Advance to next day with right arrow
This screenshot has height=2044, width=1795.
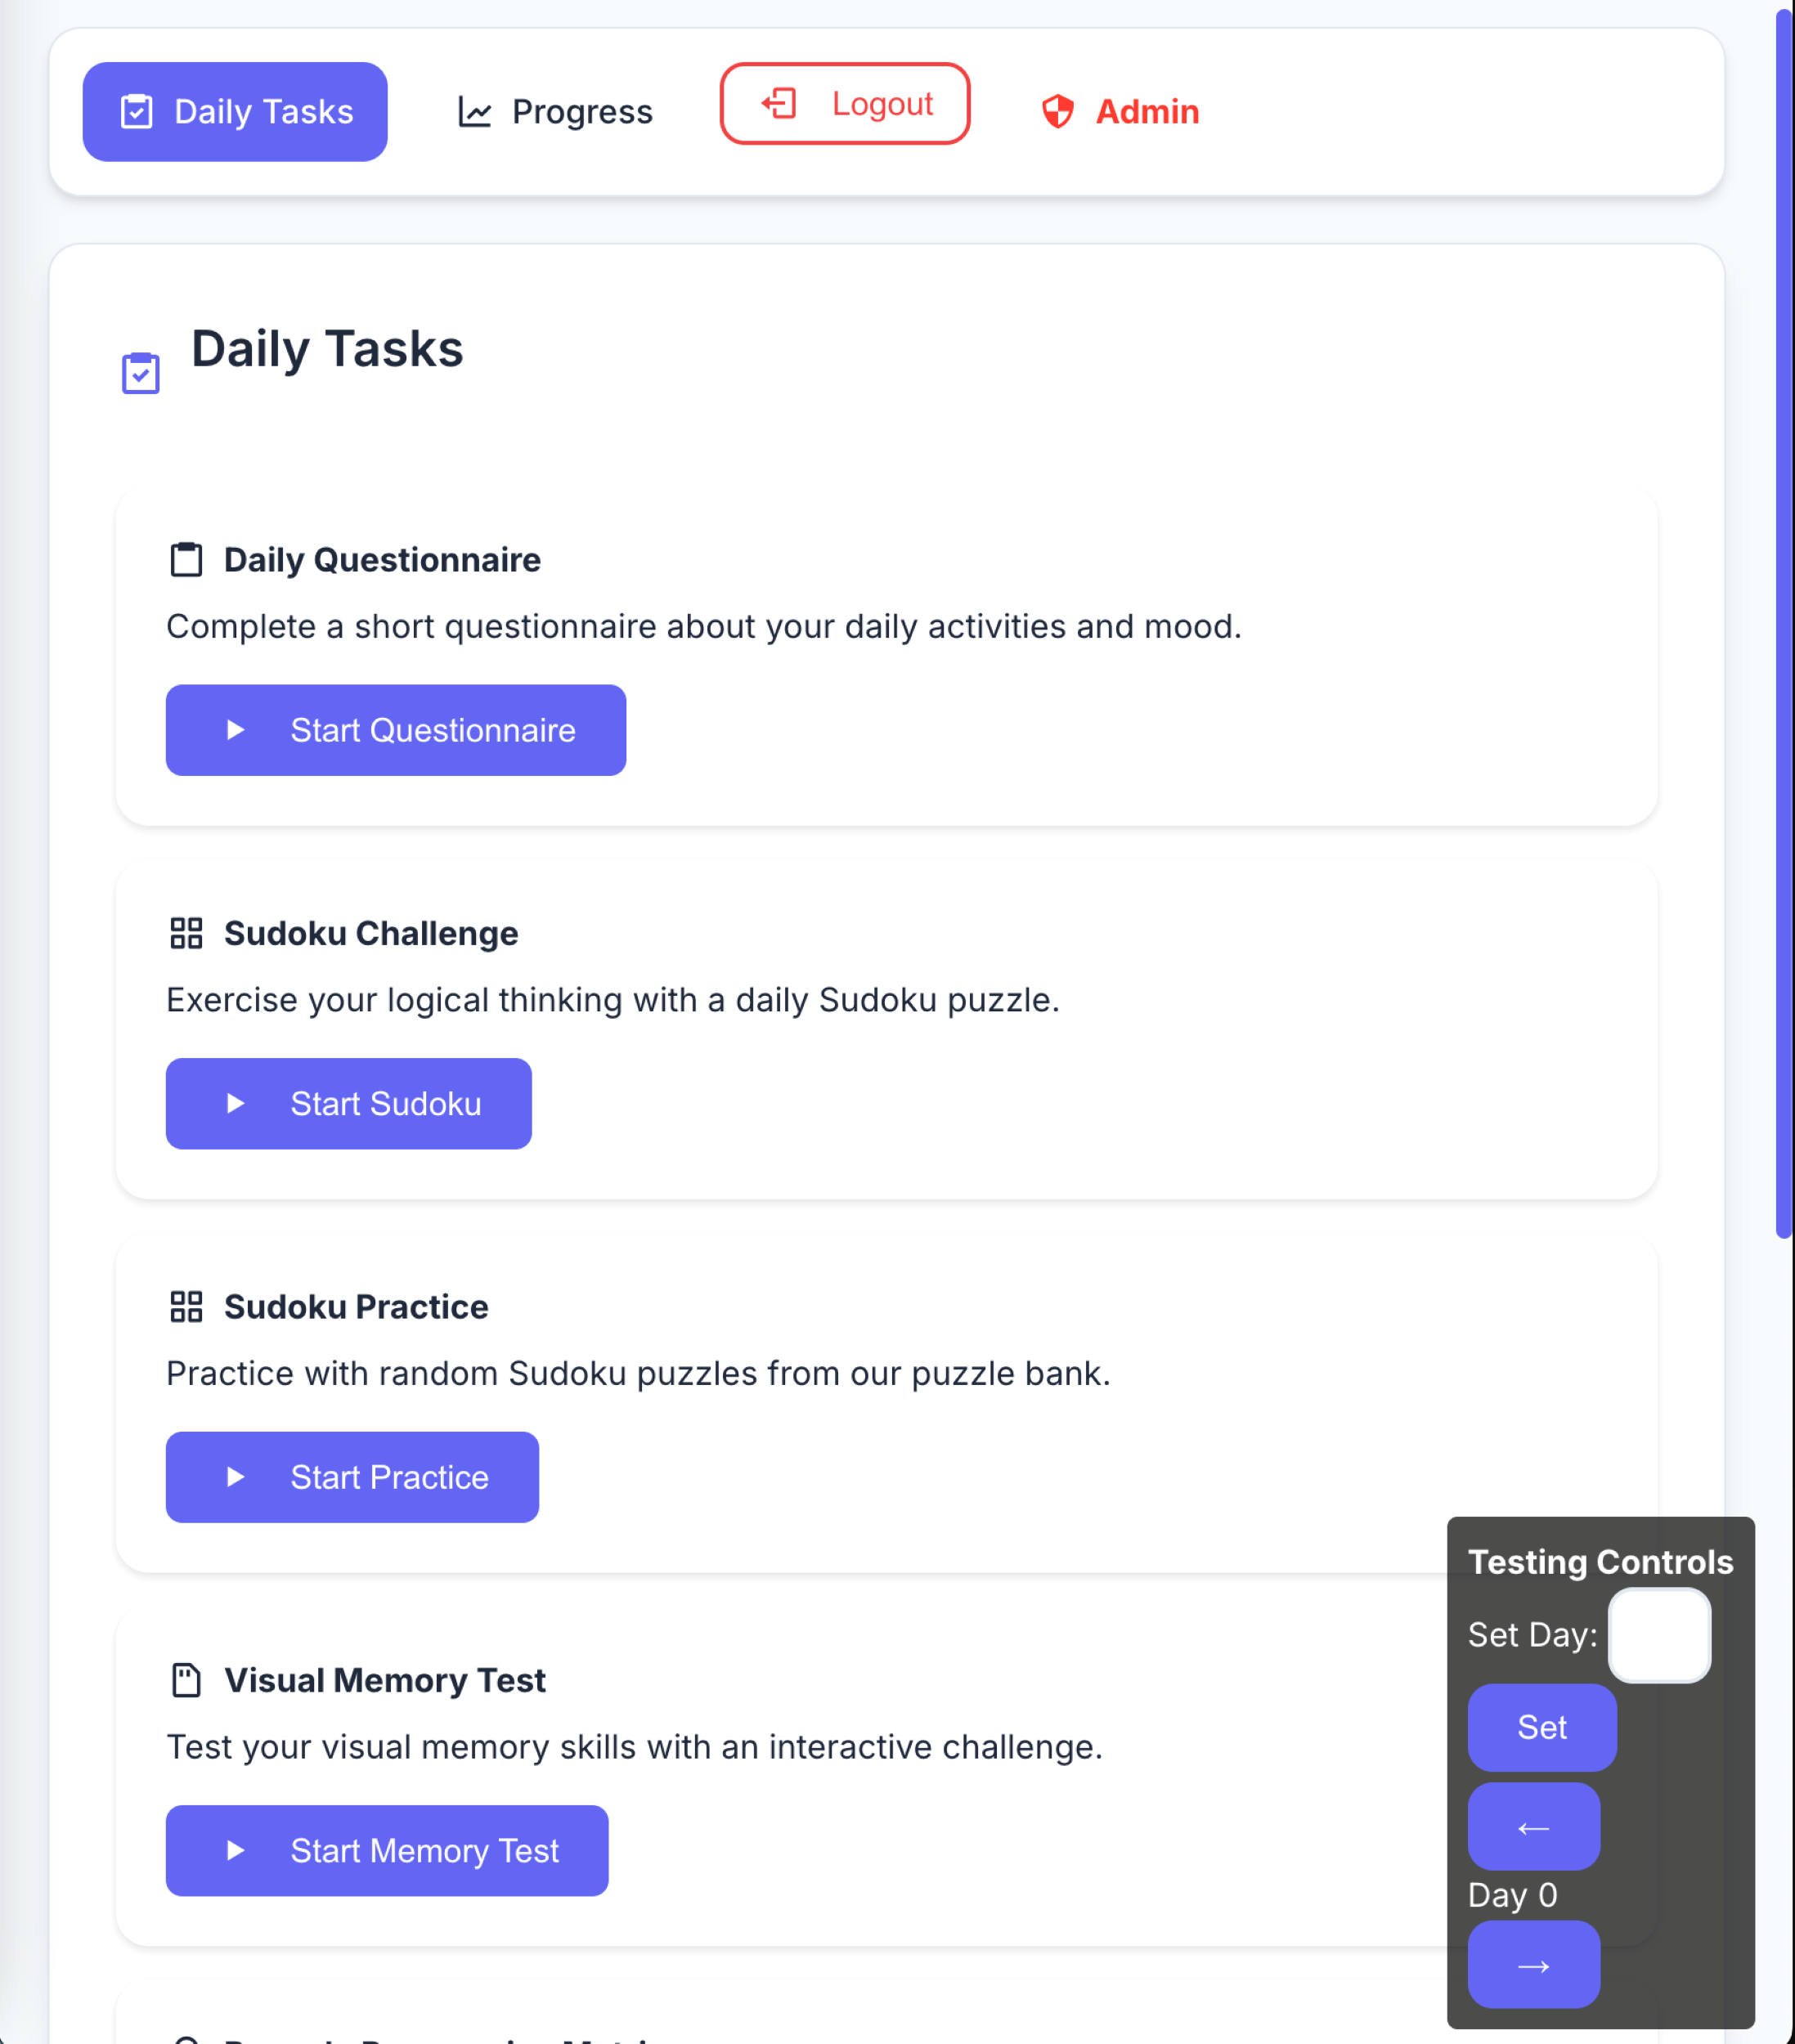[x=1533, y=1964]
